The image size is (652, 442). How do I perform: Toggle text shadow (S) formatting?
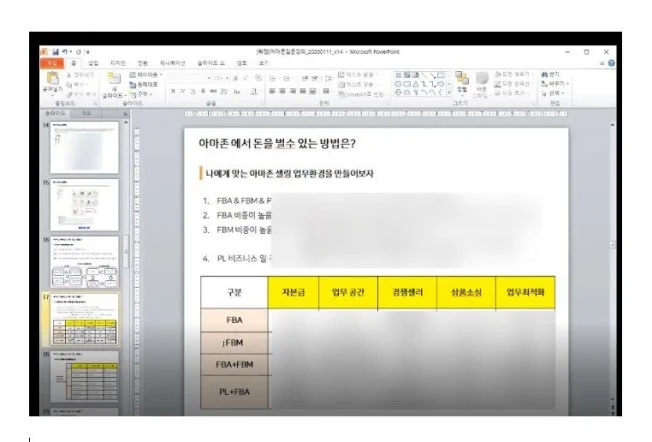coord(203,91)
